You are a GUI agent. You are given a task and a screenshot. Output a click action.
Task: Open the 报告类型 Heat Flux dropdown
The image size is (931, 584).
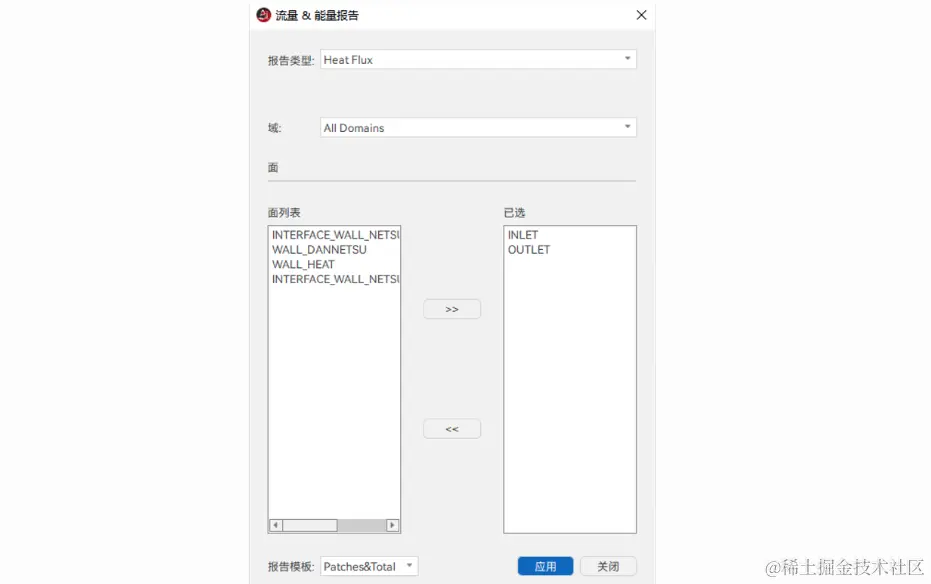click(478, 59)
